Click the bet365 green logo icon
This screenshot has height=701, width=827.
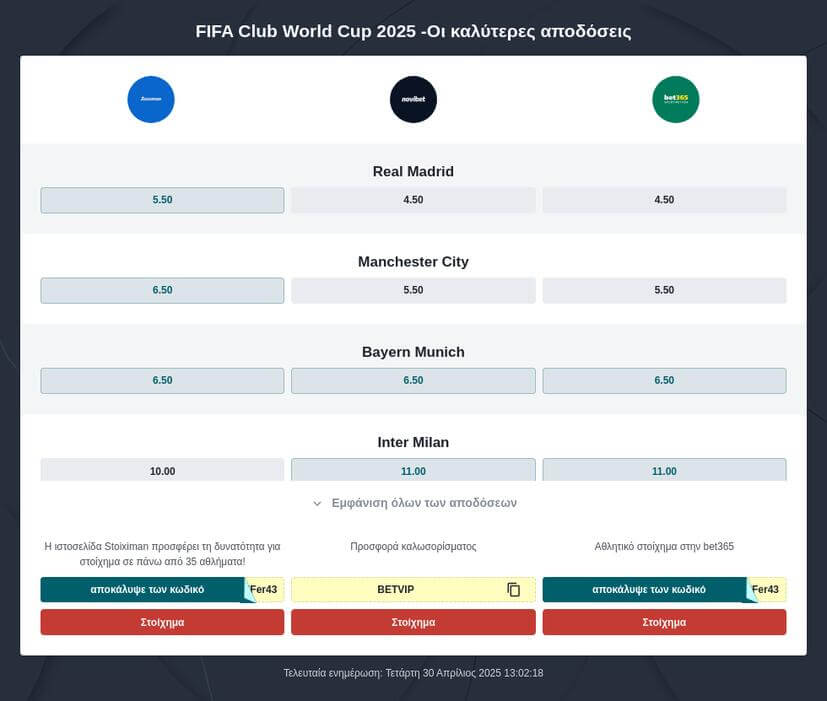tap(675, 100)
